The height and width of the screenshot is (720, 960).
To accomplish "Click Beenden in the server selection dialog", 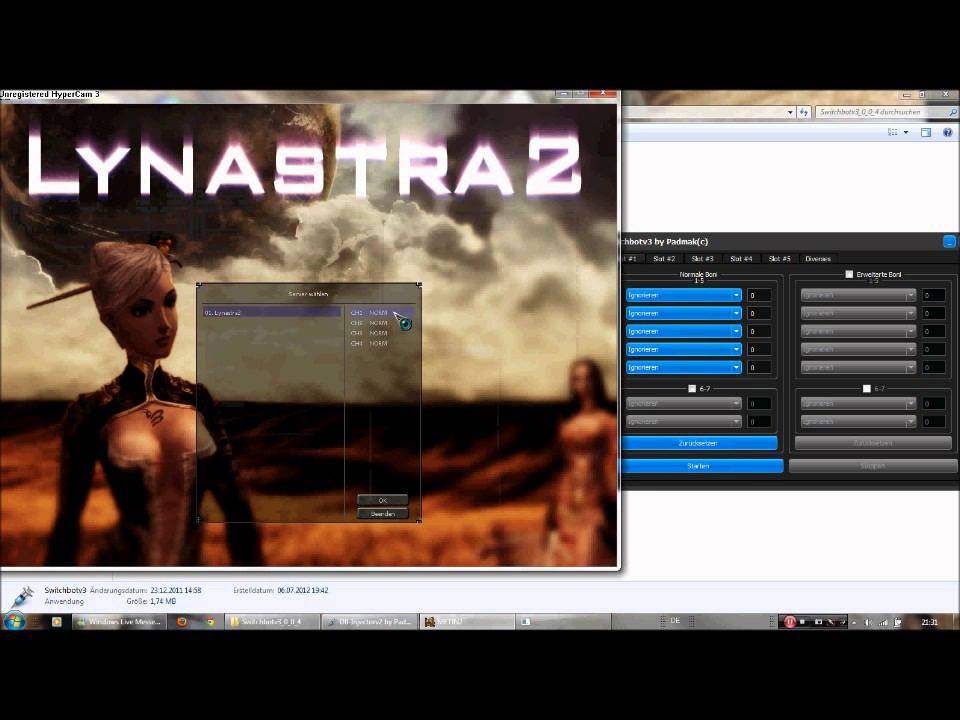I will pyautogui.click(x=383, y=514).
